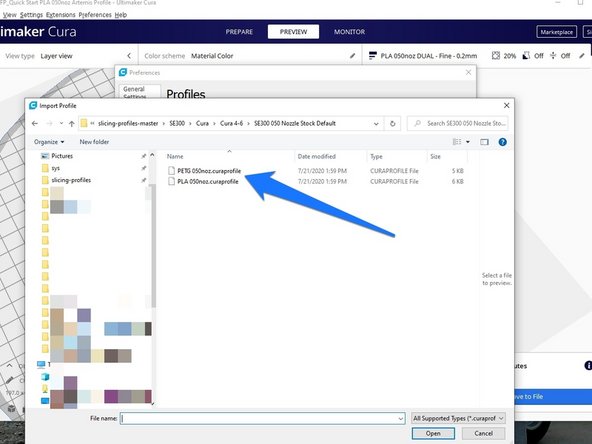Open the file type filter dropdown
This screenshot has width=592, height=444.
click(x=458, y=418)
